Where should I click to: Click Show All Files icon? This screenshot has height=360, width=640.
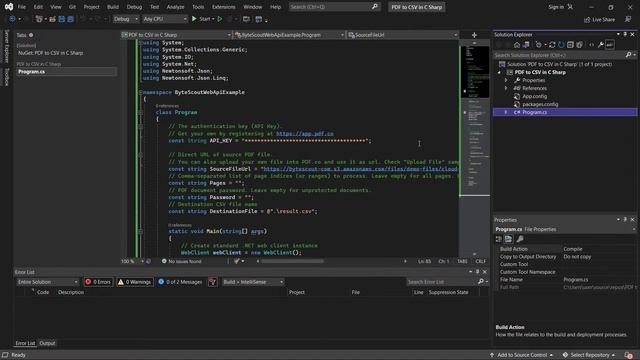point(579,45)
